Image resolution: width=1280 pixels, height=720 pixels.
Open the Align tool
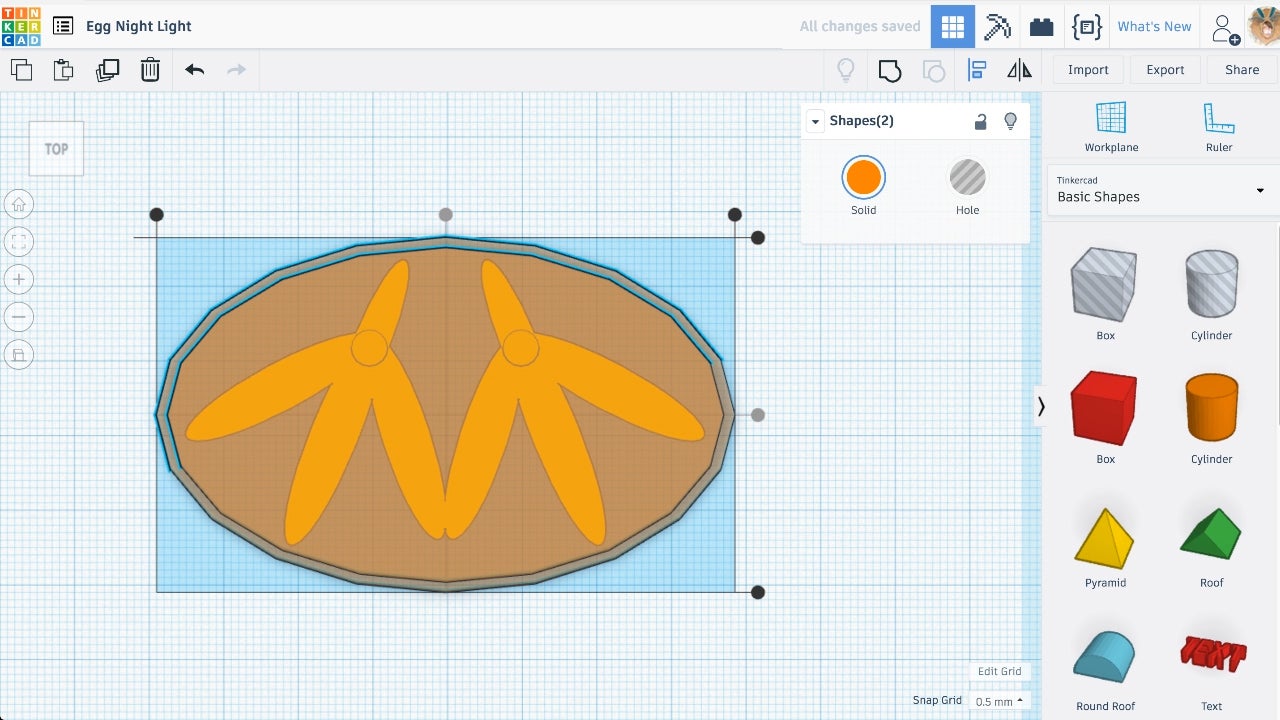[977, 70]
